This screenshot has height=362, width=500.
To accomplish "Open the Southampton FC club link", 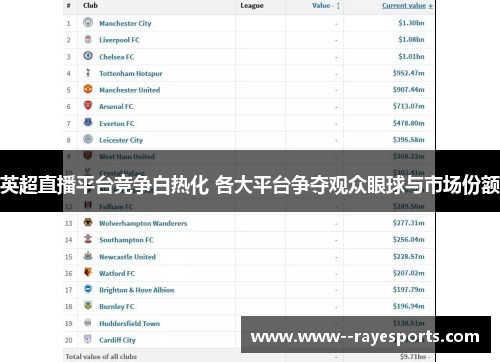I will pos(126,240).
